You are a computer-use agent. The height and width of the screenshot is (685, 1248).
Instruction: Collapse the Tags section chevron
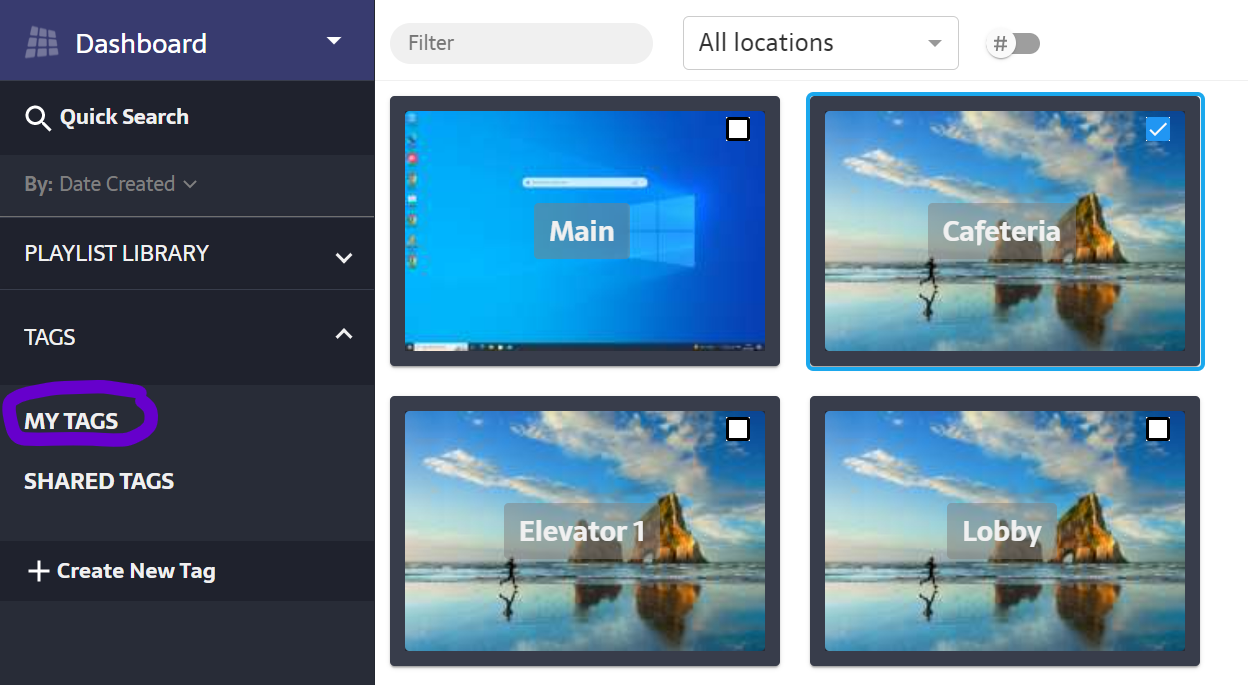[x=343, y=335]
